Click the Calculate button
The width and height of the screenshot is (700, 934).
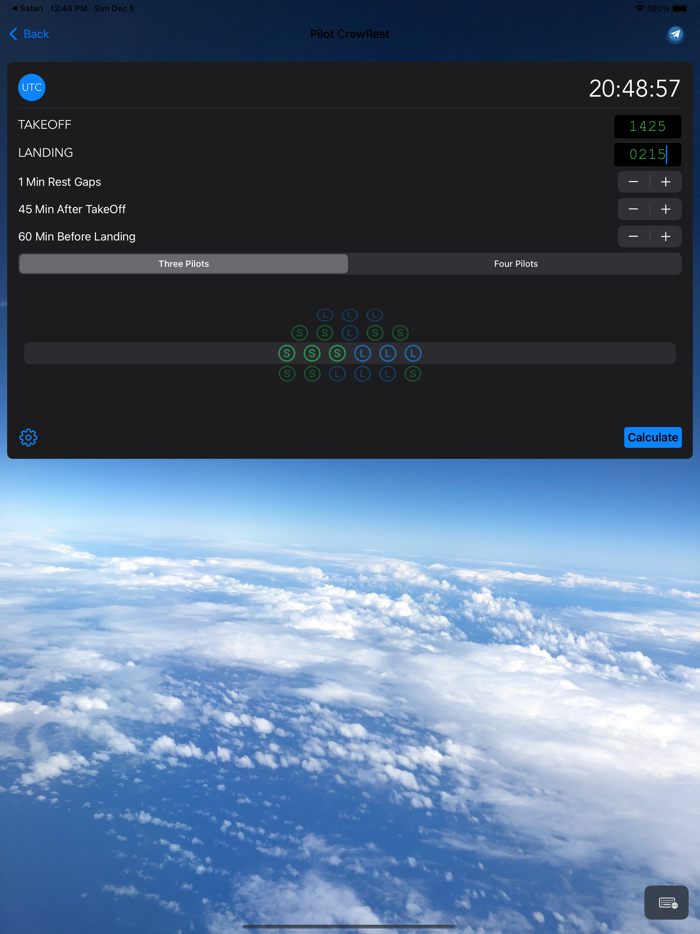pyautogui.click(x=652, y=438)
